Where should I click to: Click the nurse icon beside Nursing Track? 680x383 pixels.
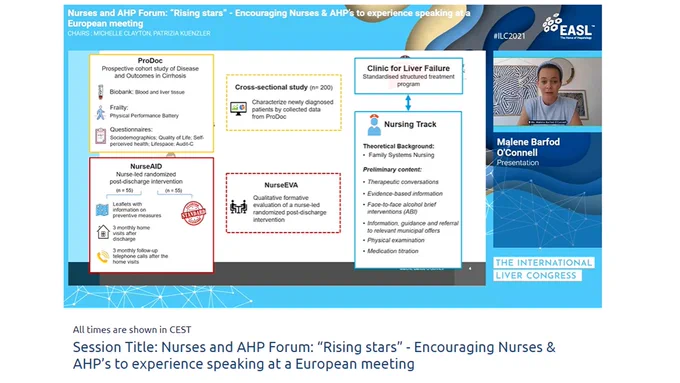click(373, 125)
